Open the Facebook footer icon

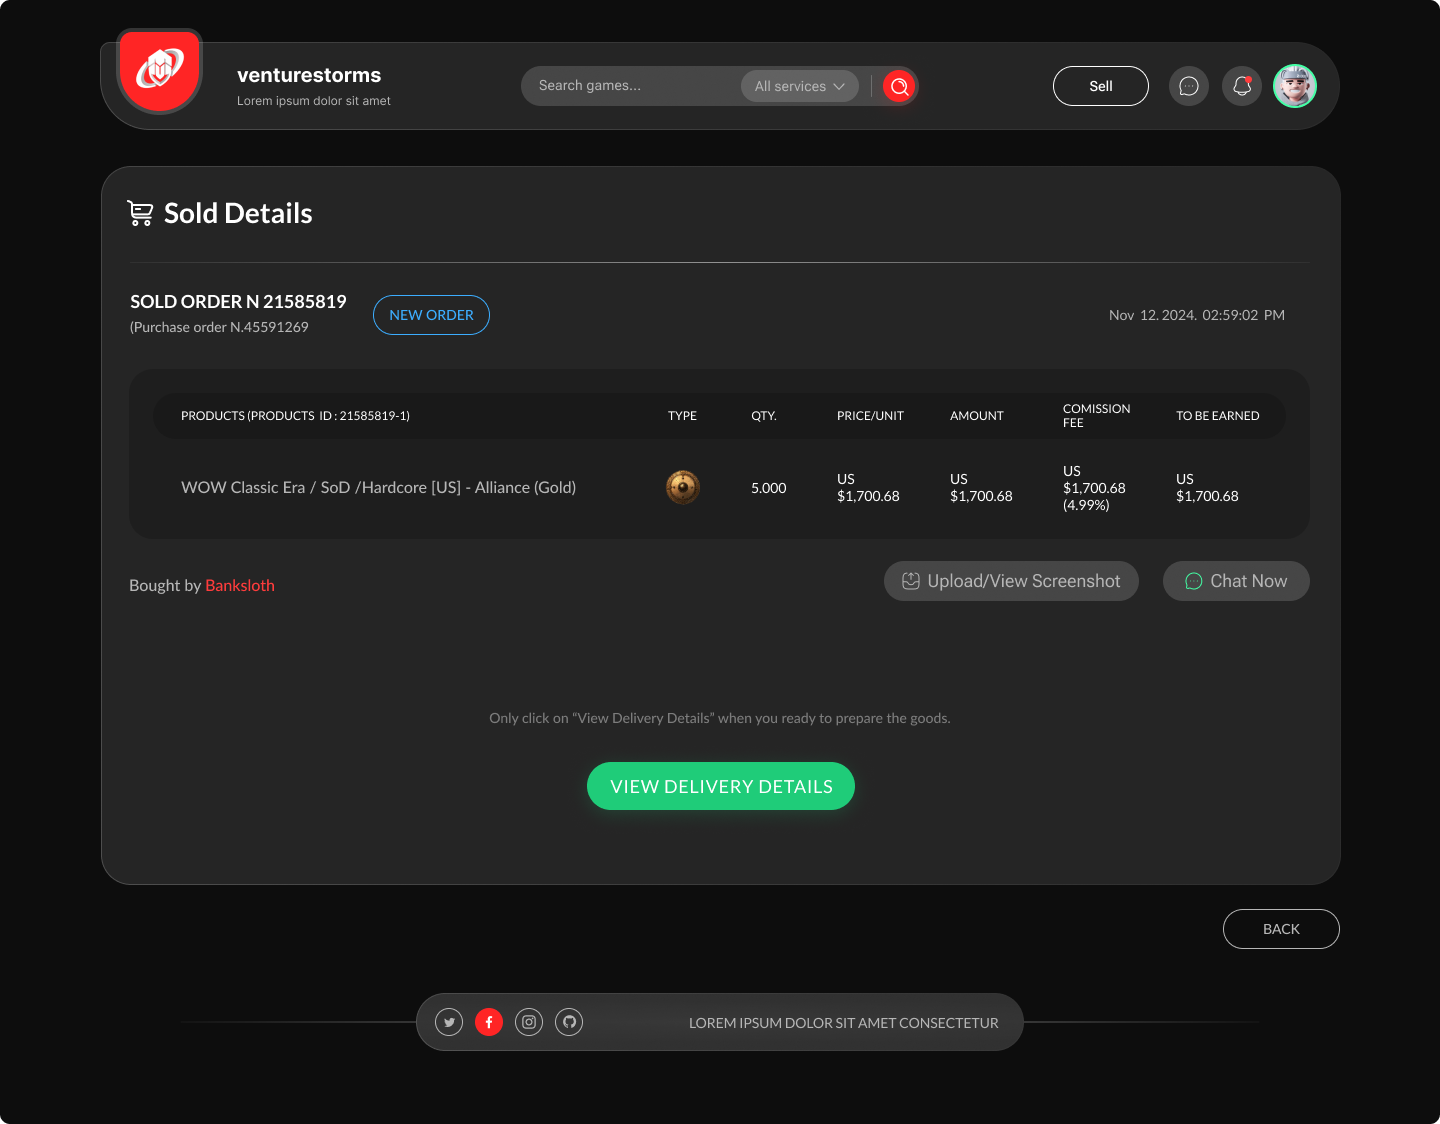click(489, 1022)
